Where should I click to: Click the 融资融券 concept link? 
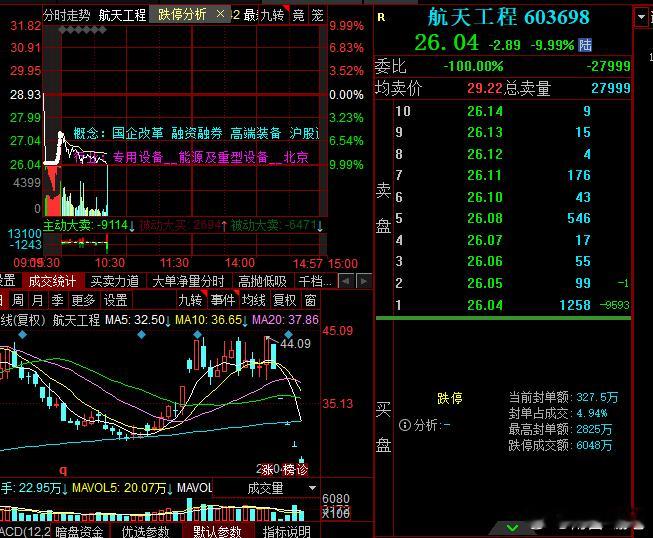pyautogui.click(x=197, y=133)
